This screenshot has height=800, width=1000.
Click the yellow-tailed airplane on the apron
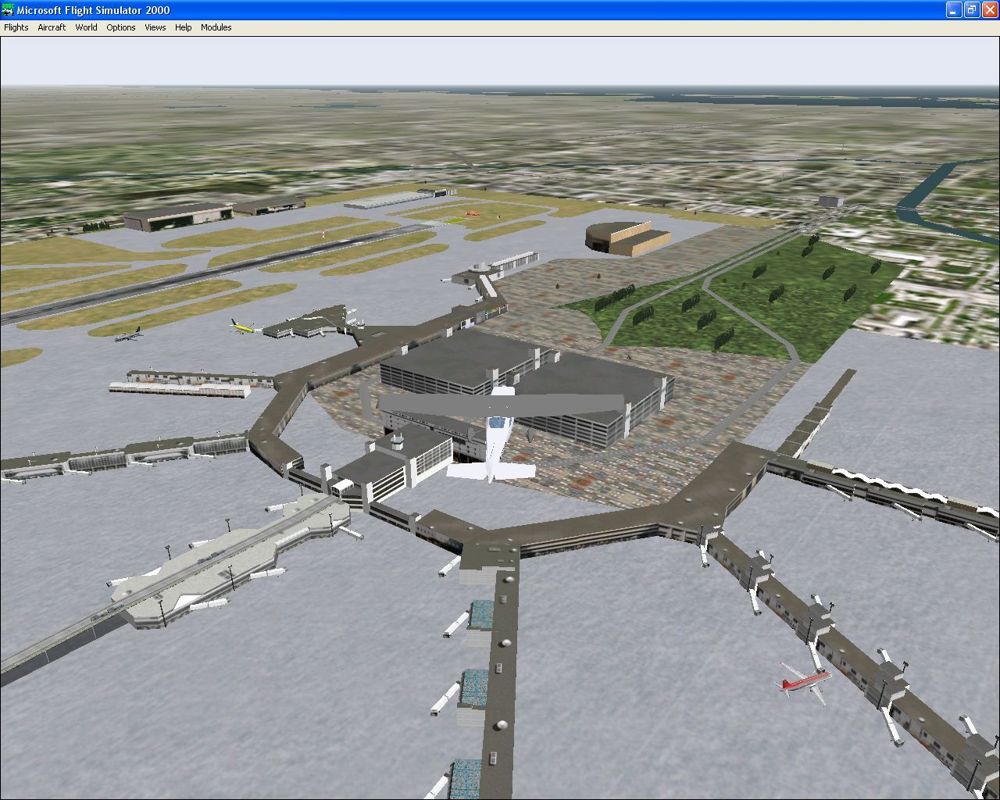243,326
